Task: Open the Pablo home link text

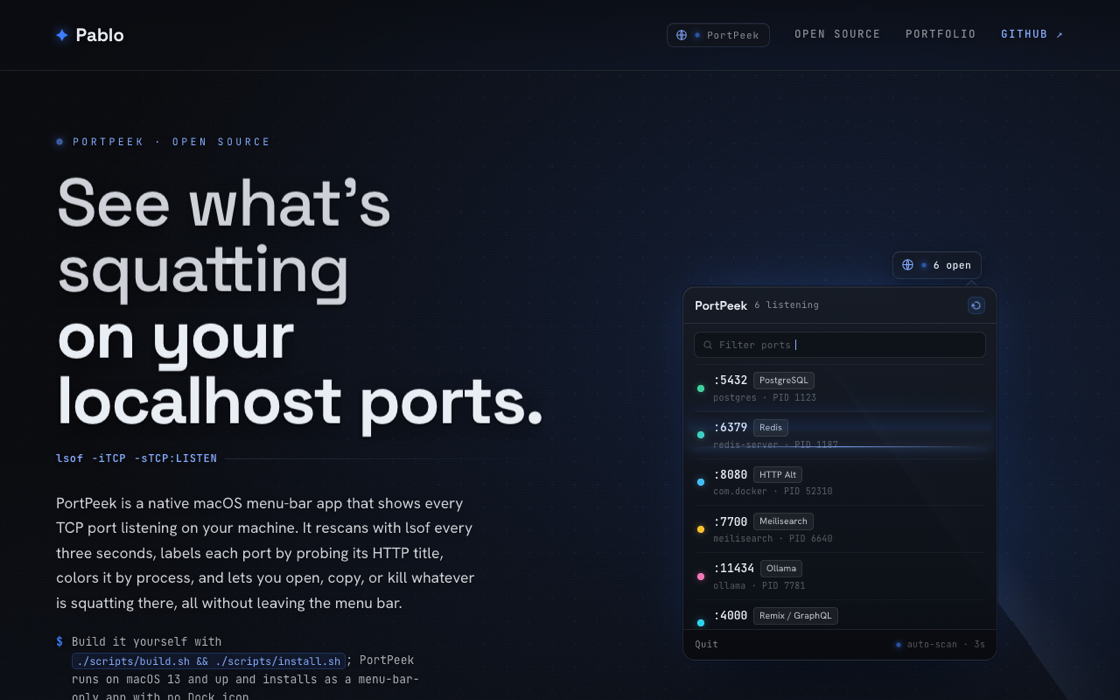Action: pyautogui.click(x=99, y=35)
